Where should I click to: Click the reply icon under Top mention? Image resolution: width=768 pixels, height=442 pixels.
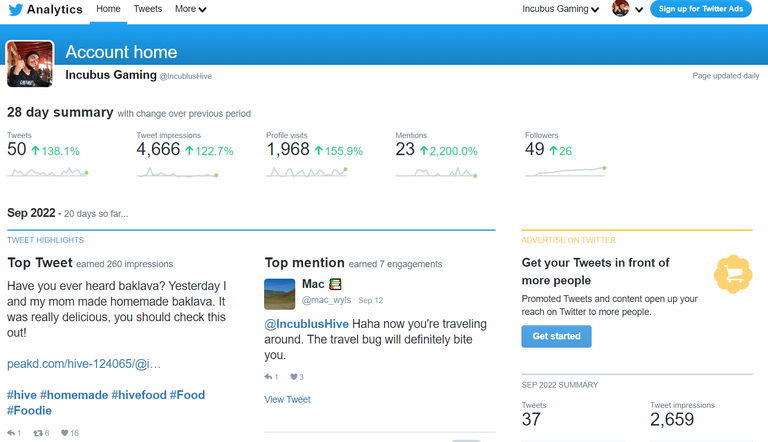point(268,377)
